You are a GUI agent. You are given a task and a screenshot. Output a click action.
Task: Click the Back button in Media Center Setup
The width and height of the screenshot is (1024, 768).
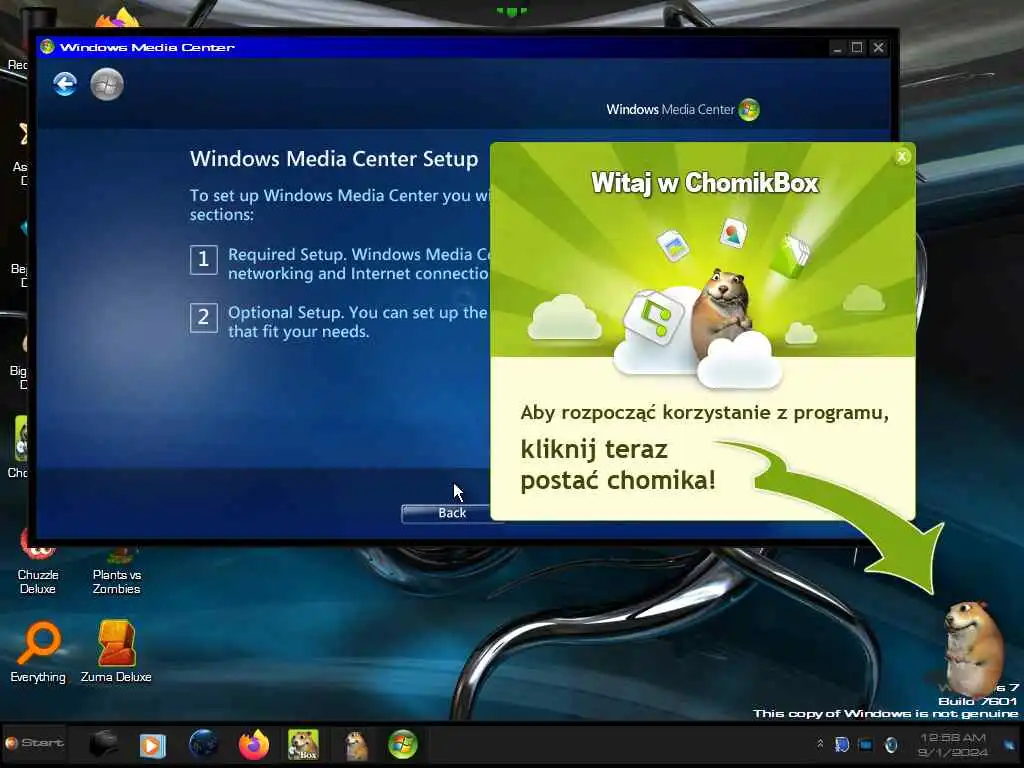pos(452,513)
